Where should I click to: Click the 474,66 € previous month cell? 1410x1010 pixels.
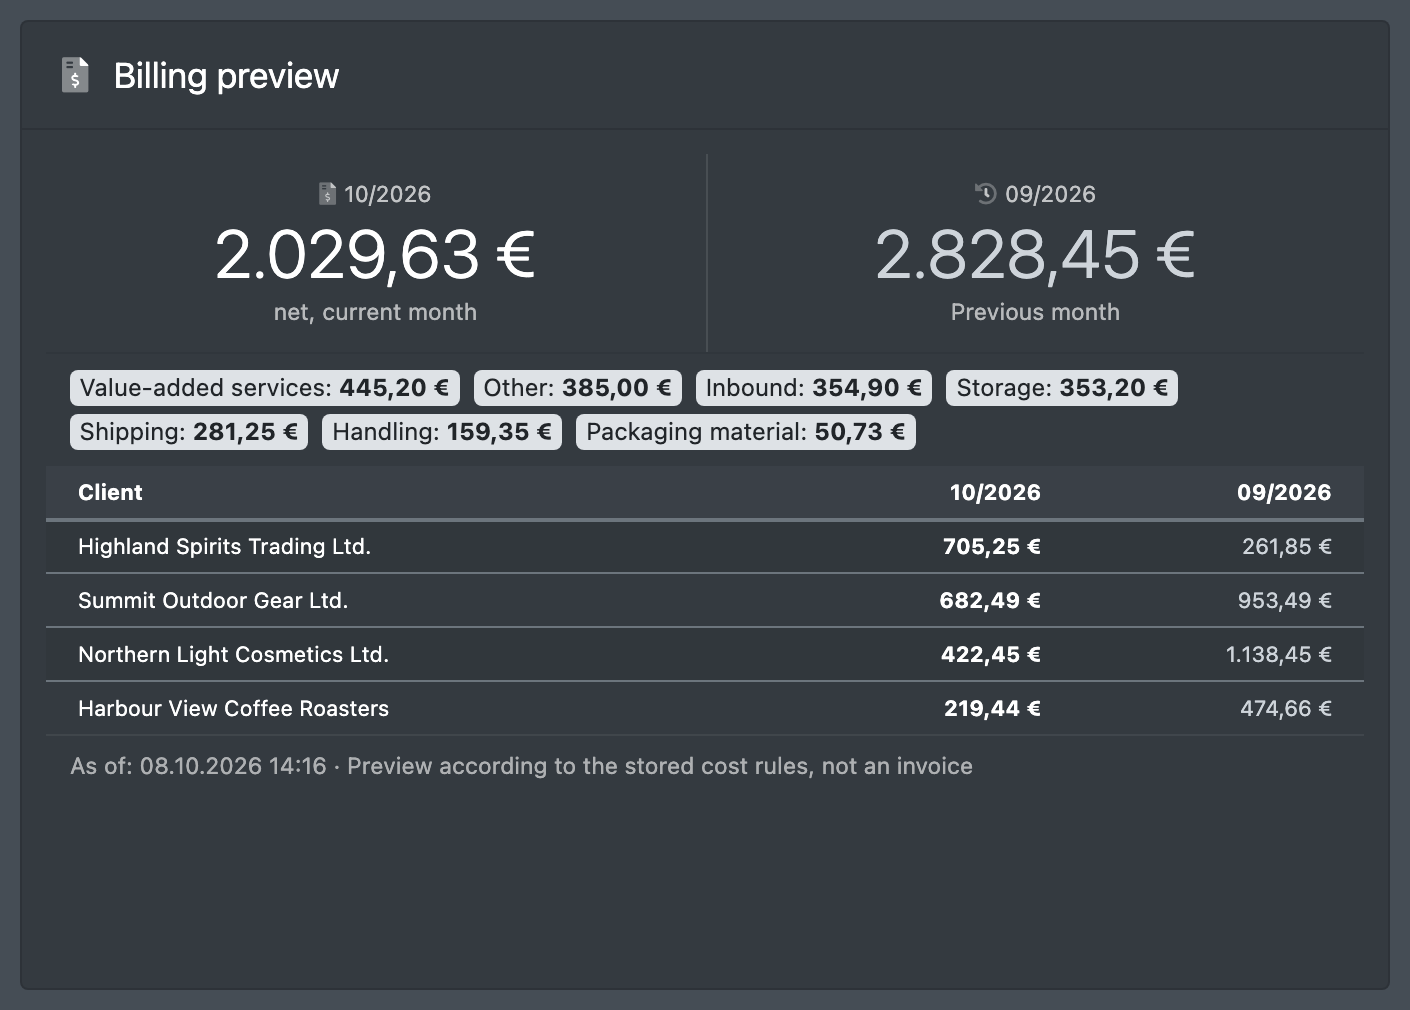tap(1286, 709)
